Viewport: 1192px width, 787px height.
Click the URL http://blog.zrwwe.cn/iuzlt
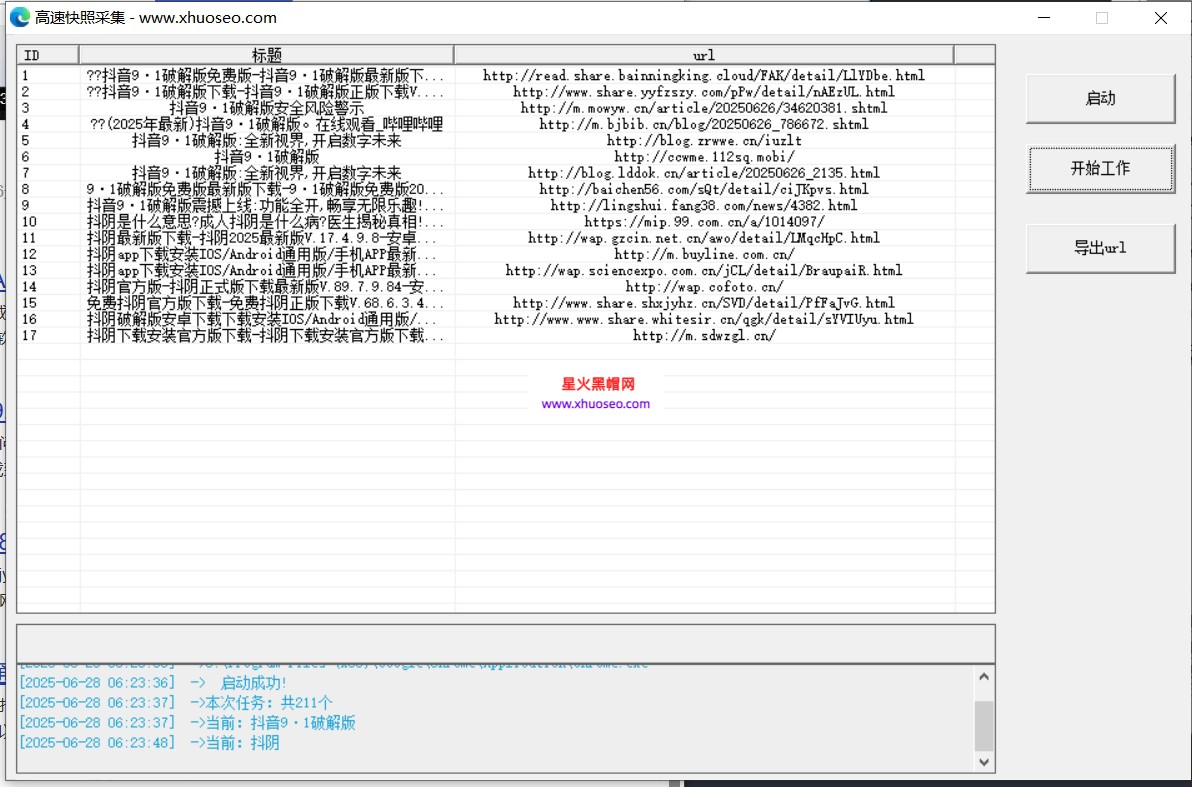pyautogui.click(x=704, y=141)
